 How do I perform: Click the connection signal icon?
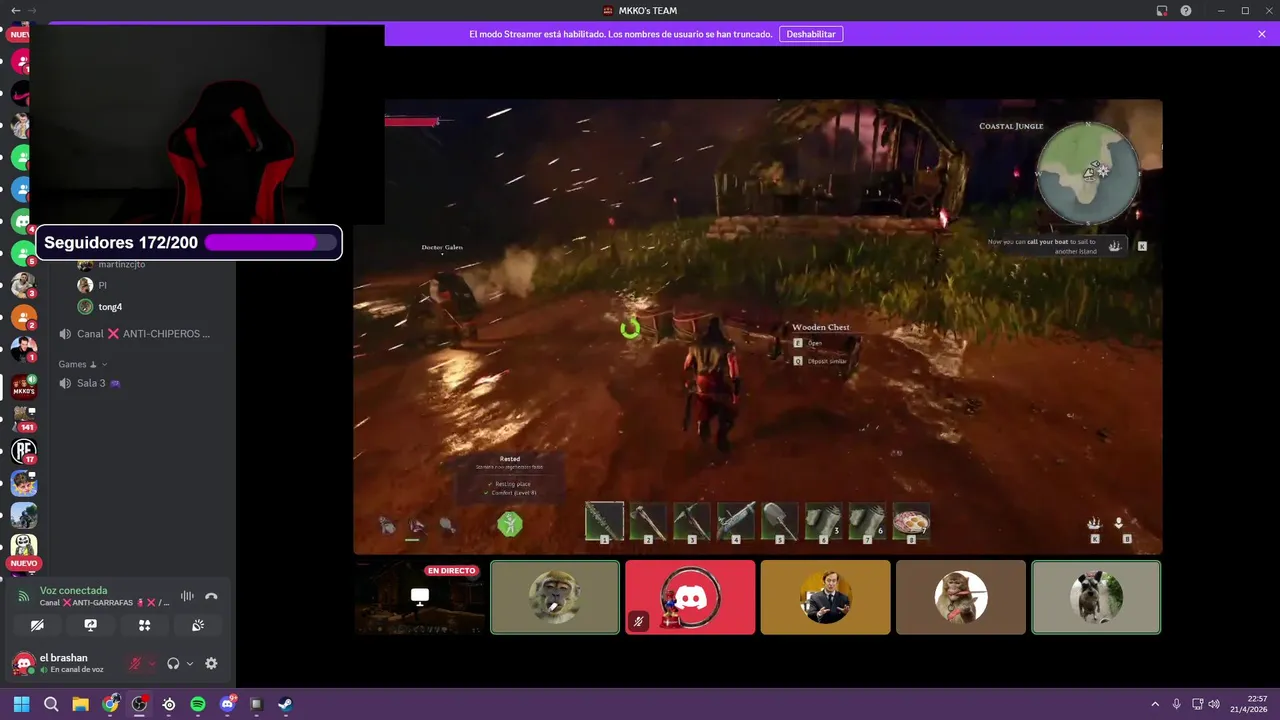coord(24,596)
